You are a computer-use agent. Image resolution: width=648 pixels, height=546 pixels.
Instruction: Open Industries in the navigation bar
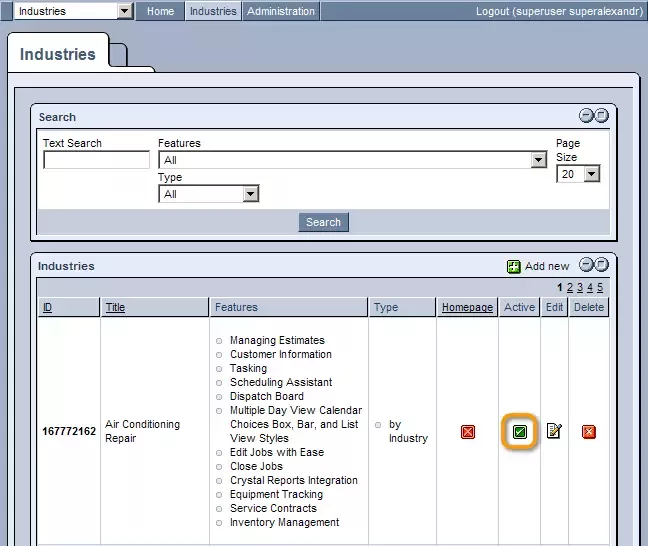tap(213, 11)
